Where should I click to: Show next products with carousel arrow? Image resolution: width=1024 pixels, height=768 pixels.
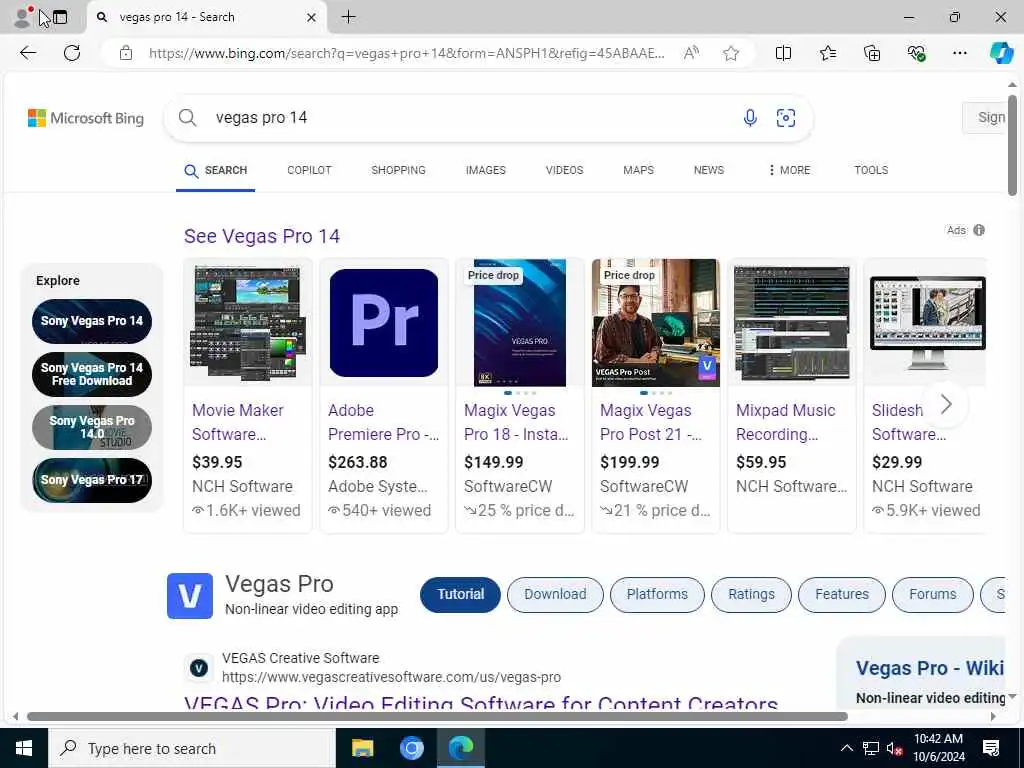point(946,405)
